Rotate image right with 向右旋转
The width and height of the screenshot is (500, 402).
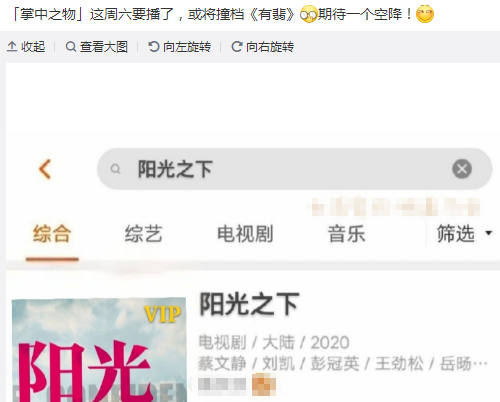tap(262, 47)
